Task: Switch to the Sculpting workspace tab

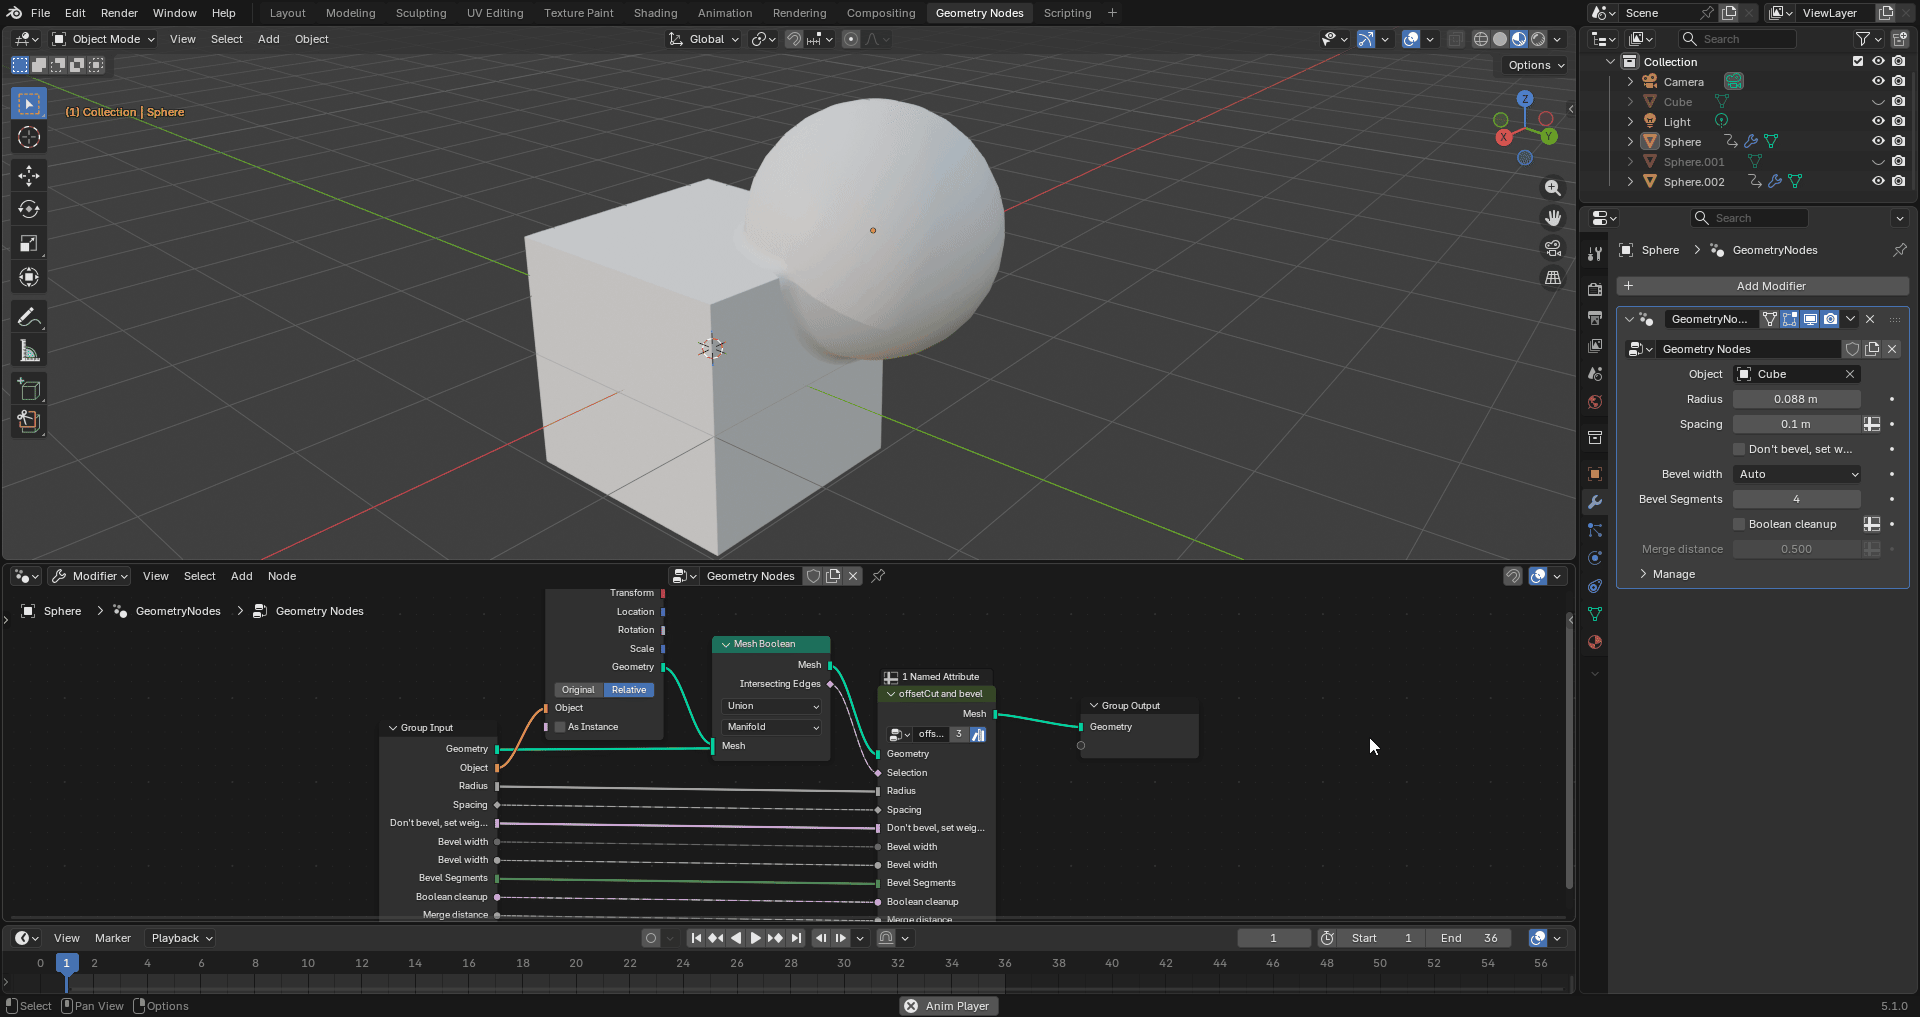Action: pyautogui.click(x=421, y=13)
